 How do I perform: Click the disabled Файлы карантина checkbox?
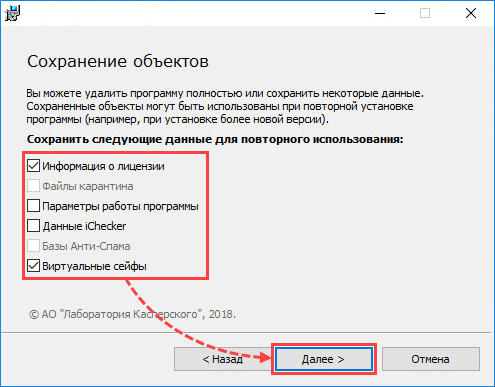click(x=33, y=186)
